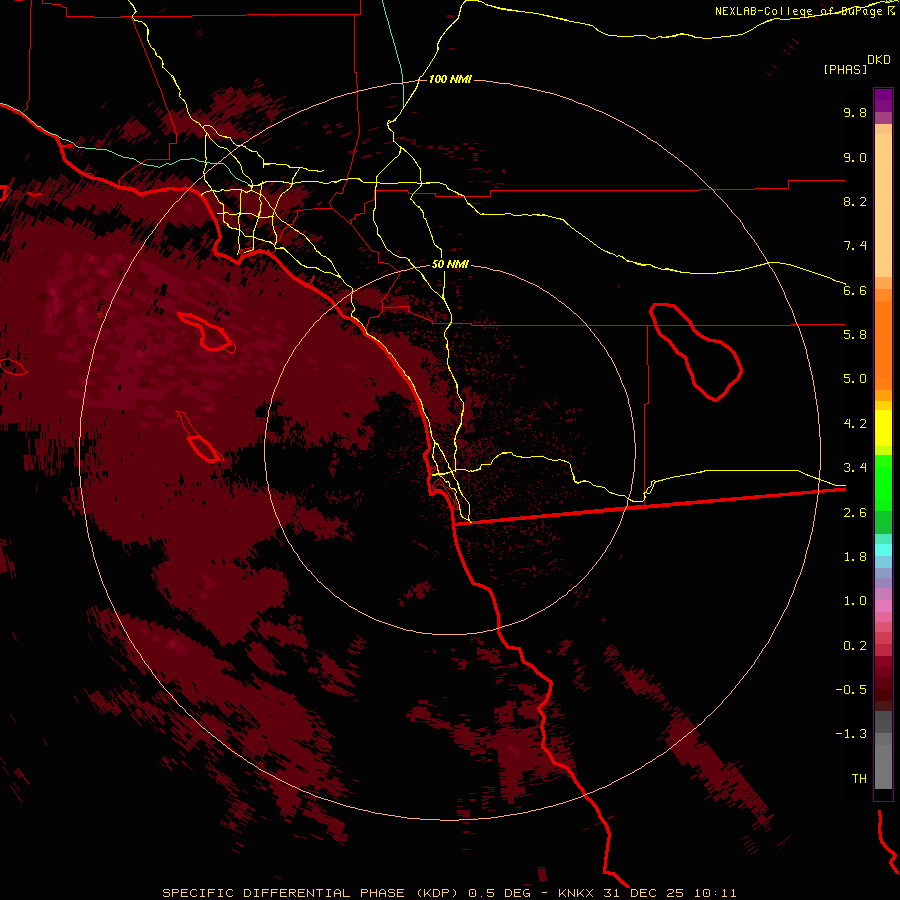The image size is (900, 900).
Task: Click the 7.4 legend scale value
Action: tap(855, 246)
